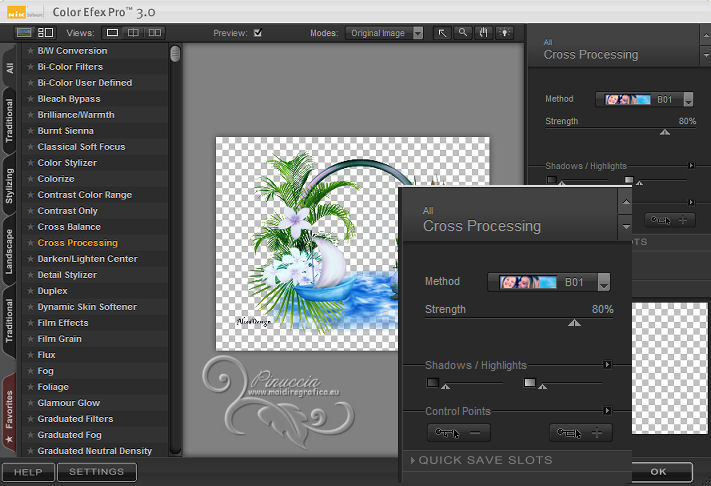The image size is (711, 486).
Task: Click the star icon next to Film Effects
Action: point(30,323)
